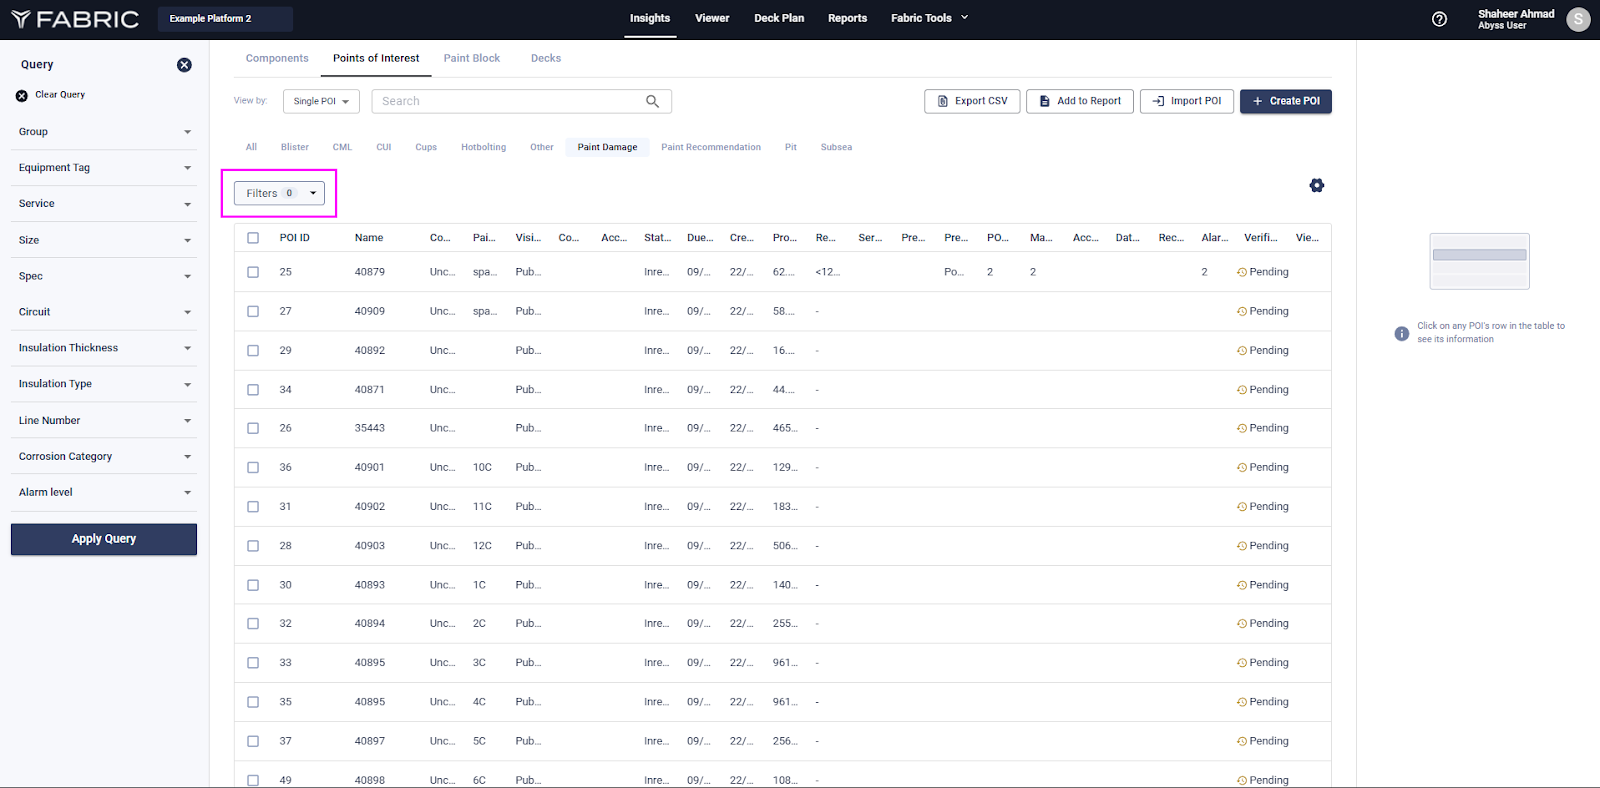Switch to the Components tab
This screenshot has width=1600, height=788.
pyautogui.click(x=277, y=58)
